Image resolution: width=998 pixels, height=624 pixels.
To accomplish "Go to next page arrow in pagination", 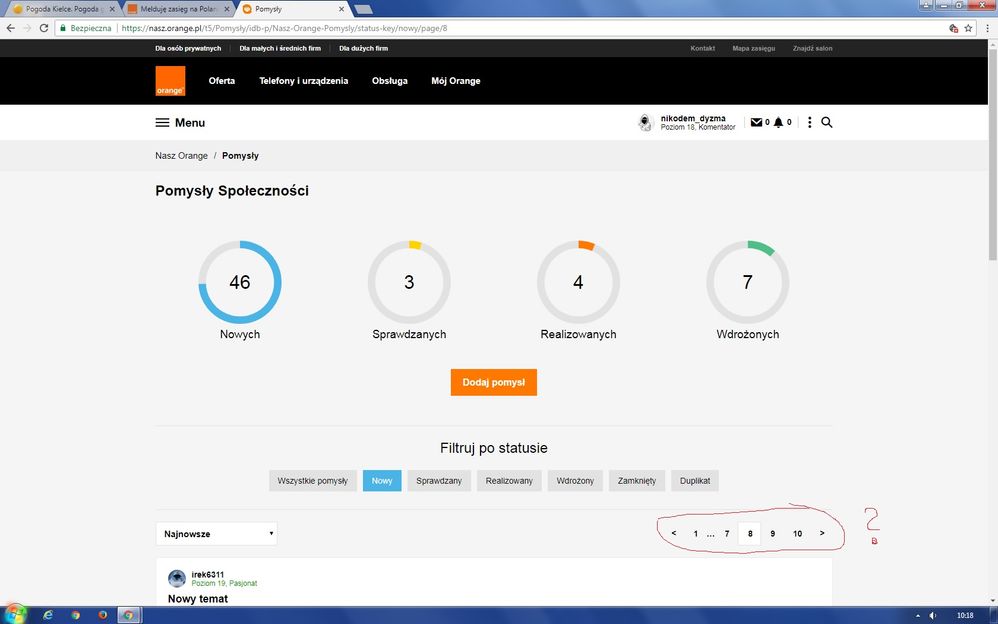I will [822, 534].
